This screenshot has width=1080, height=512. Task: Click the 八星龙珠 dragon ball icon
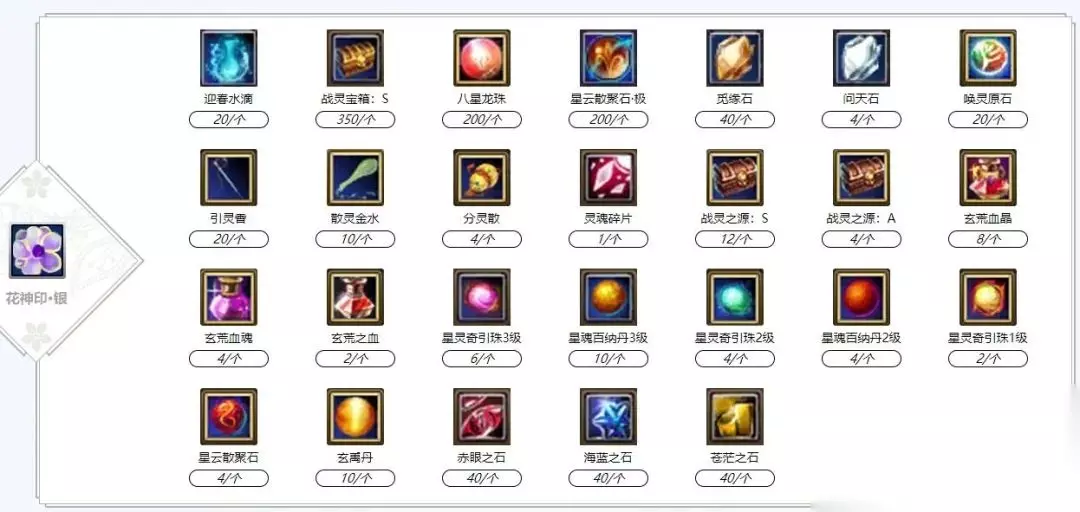(x=482, y=58)
